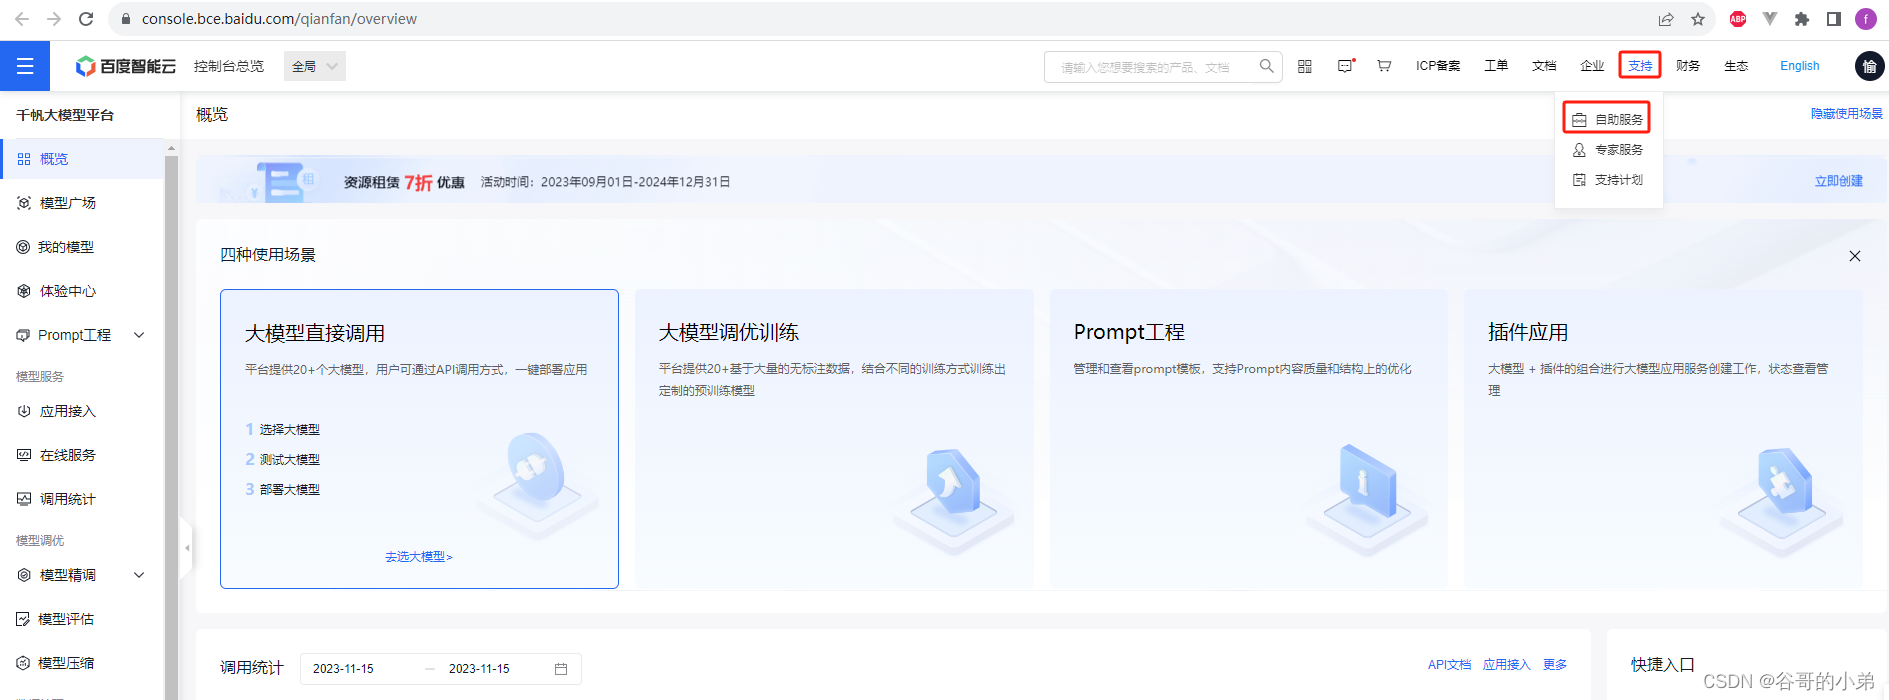Open the 支持 header menu
The width and height of the screenshot is (1889, 700).
click(x=1640, y=66)
